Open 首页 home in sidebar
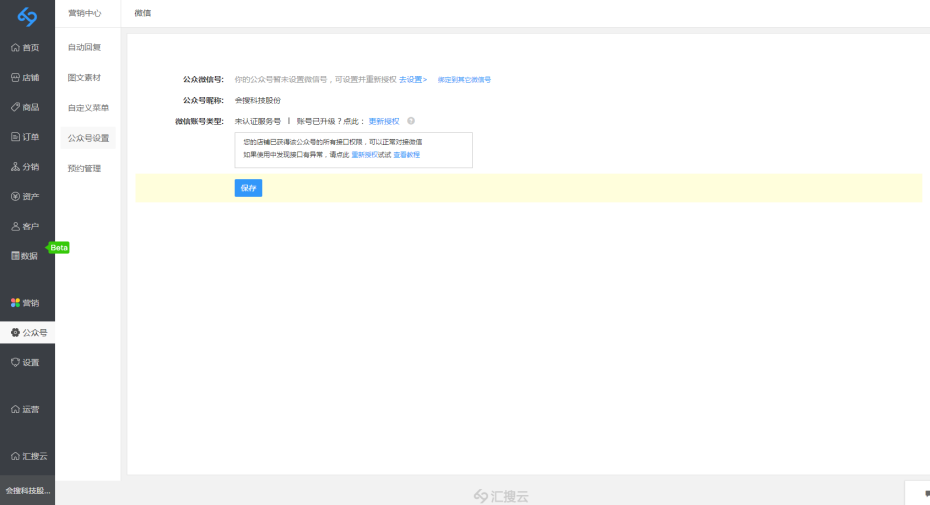This screenshot has width=930, height=505. [27, 47]
